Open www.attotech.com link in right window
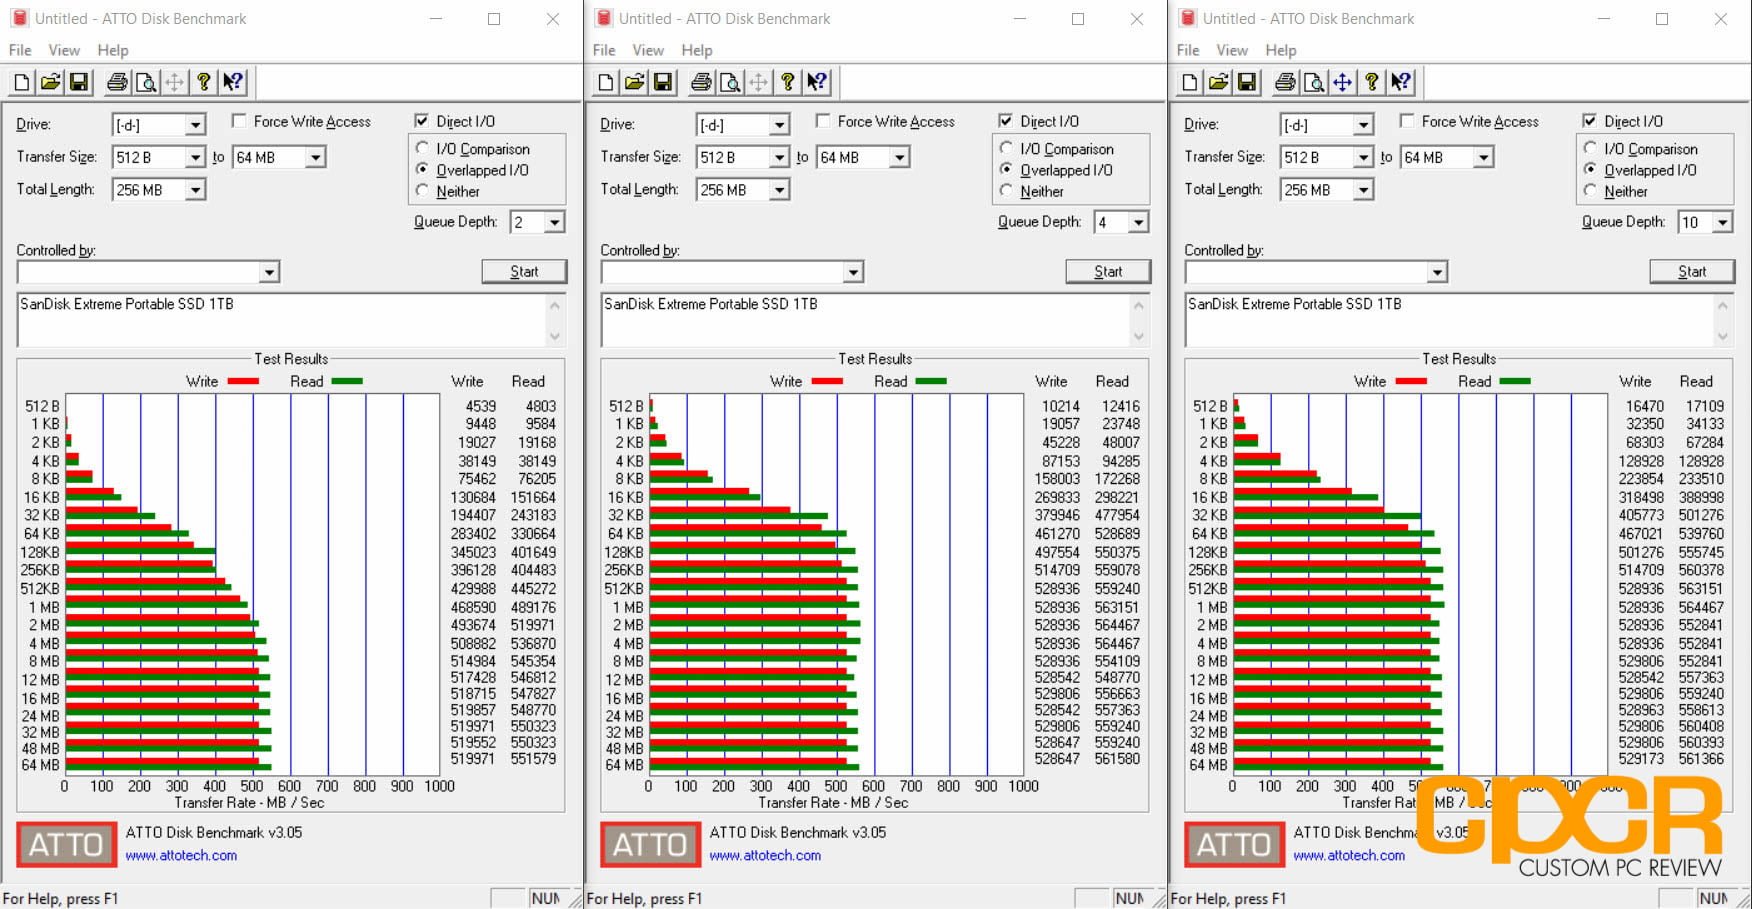Viewport: 1752px width, 909px height. pyautogui.click(x=1349, y=856)
